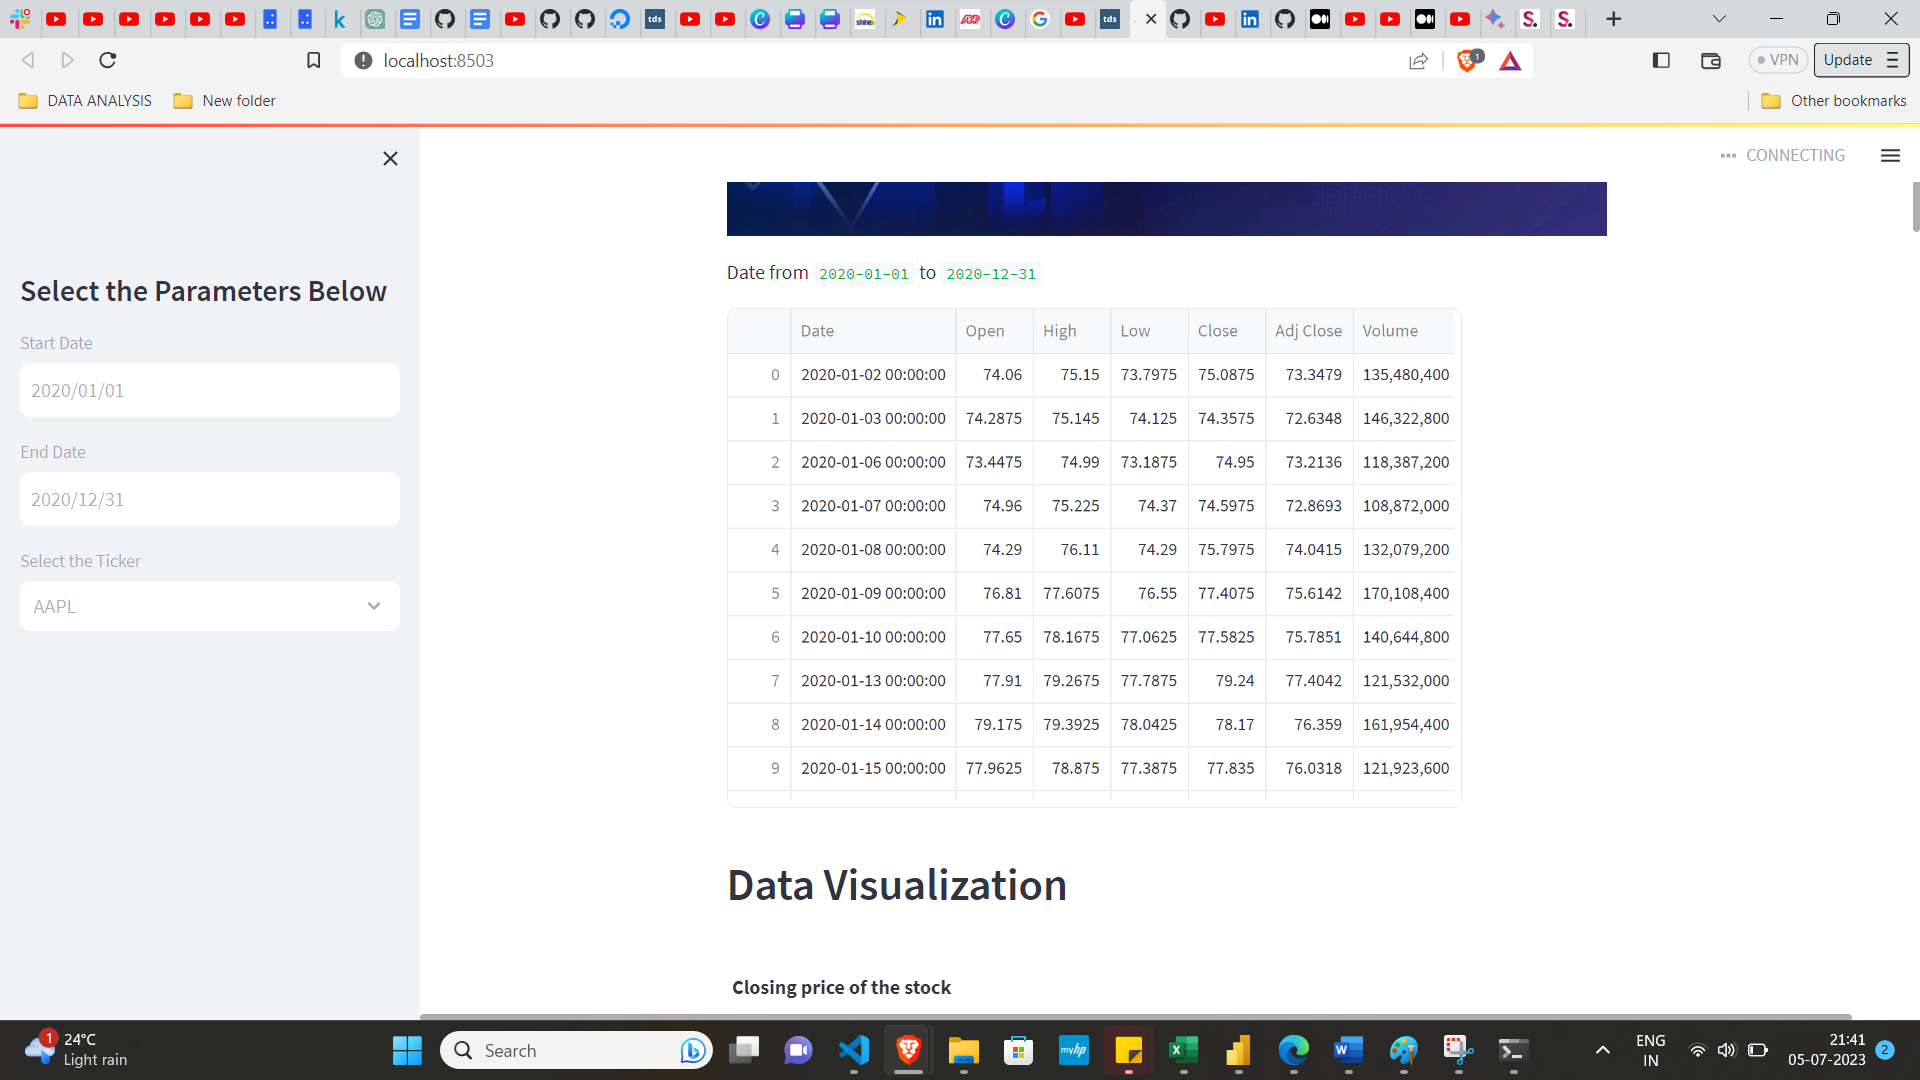Close the parameters sidebar with the X
1920x1080 pixels.
[x=390, y=158]
